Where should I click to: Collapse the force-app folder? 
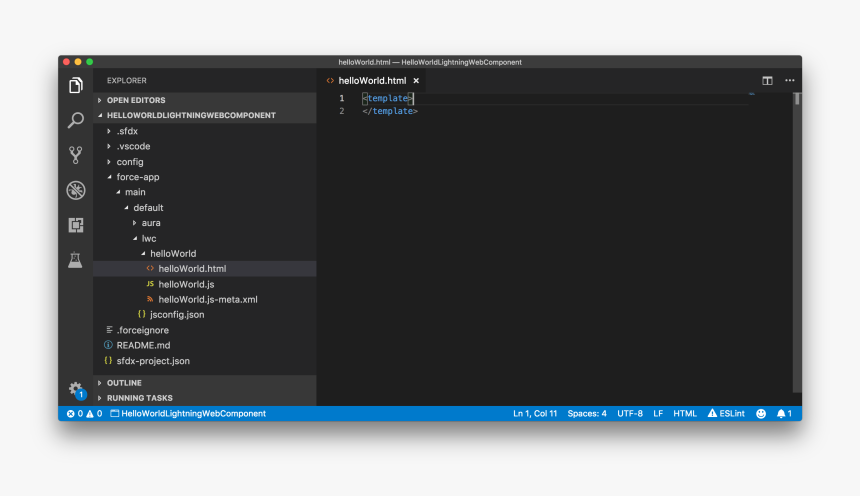pos(109,177)
